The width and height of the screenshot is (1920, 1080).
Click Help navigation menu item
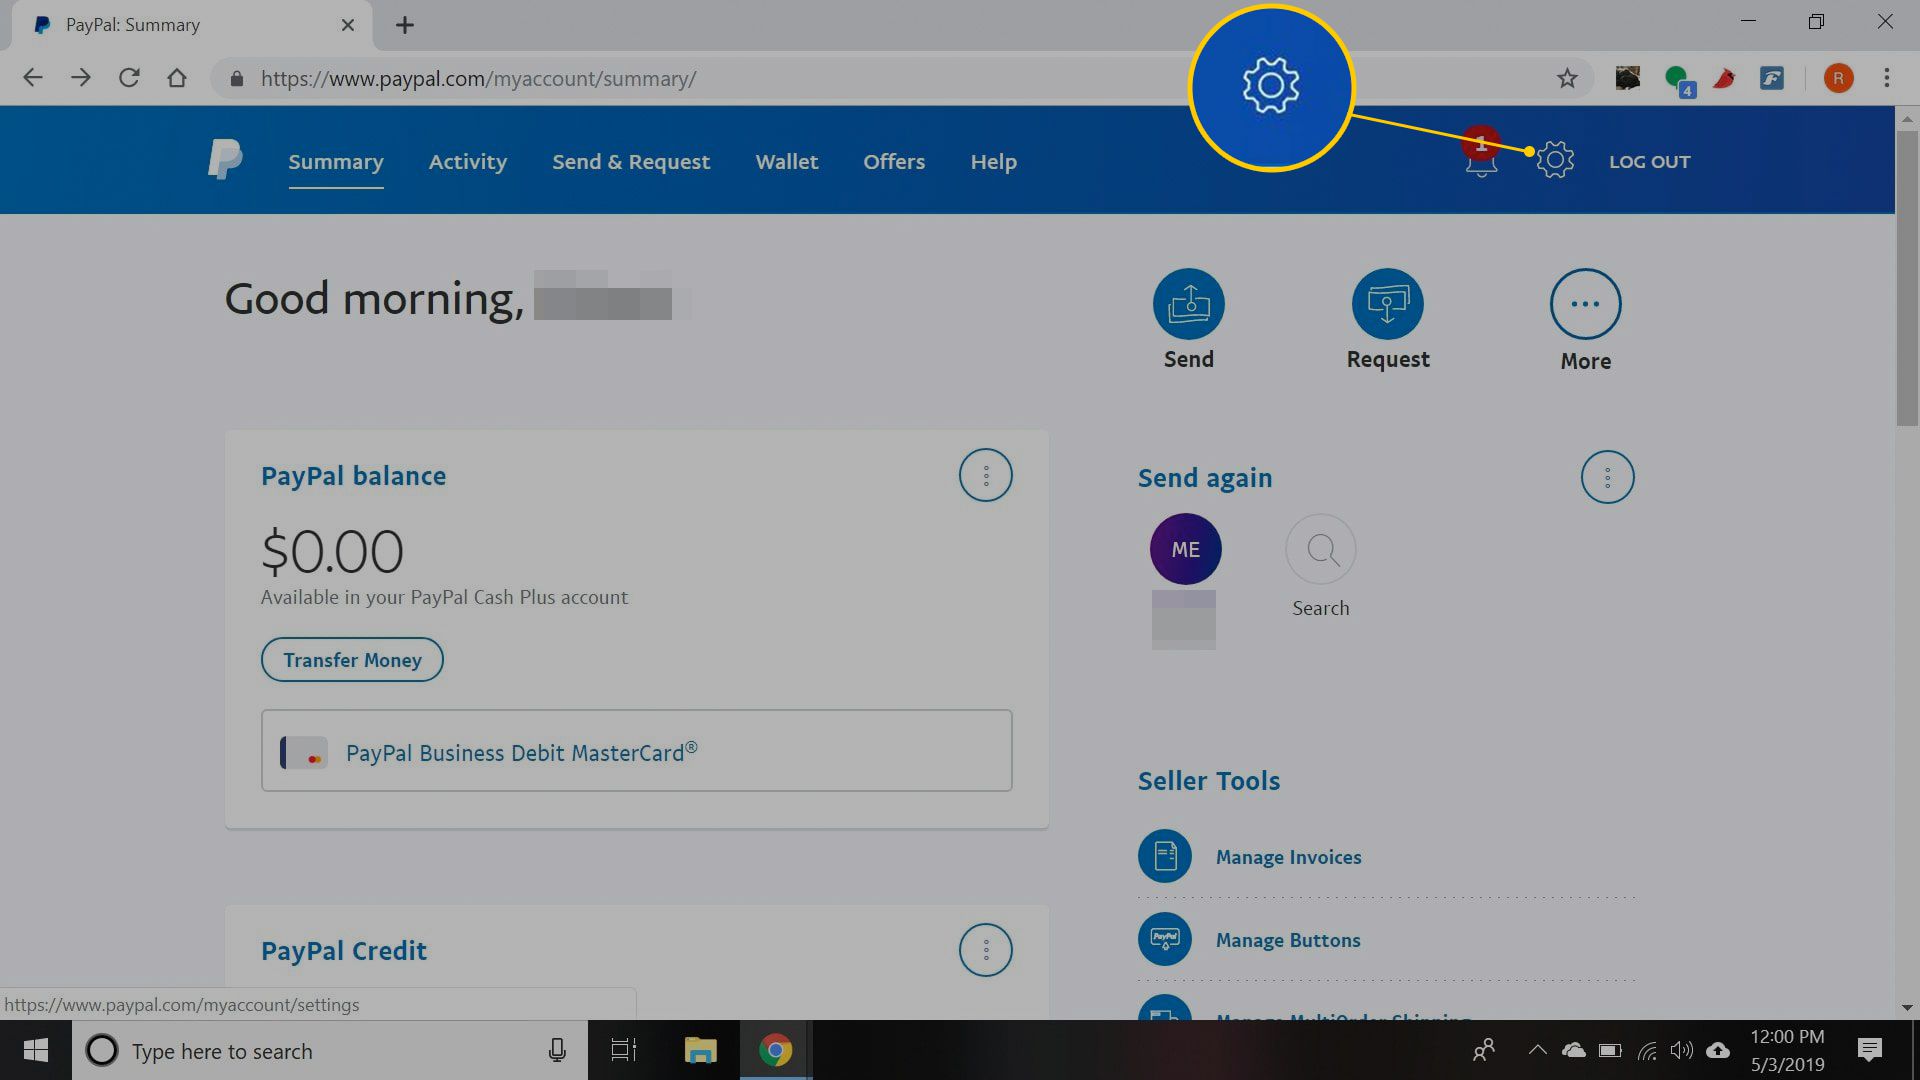(x=994, y=161)
